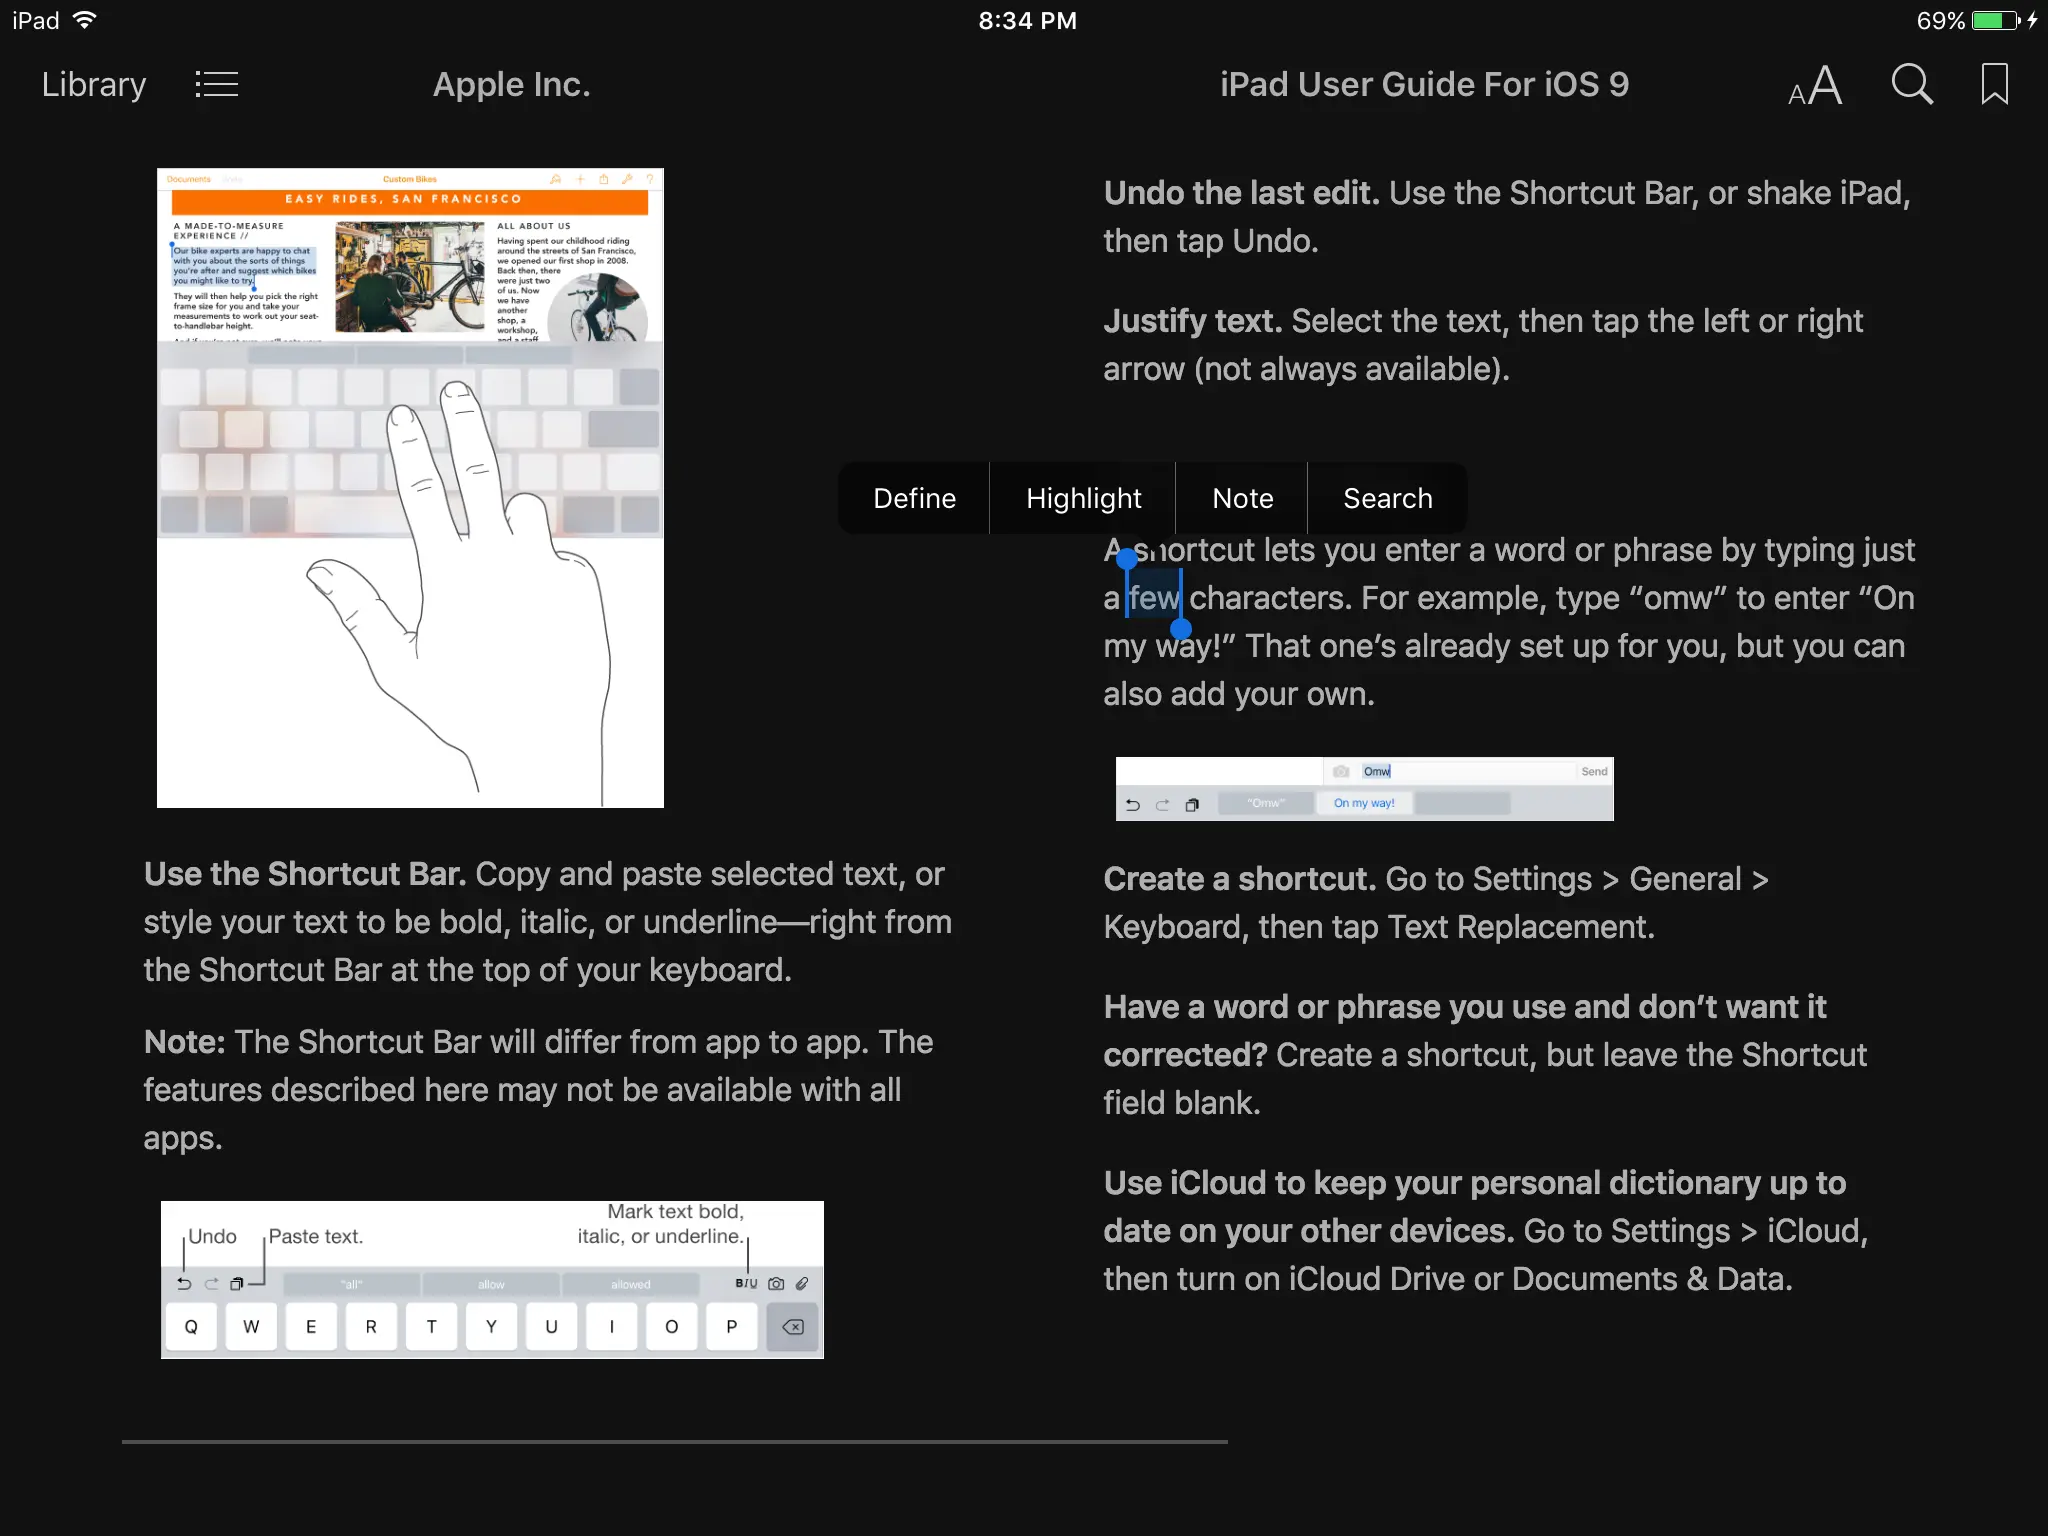2048x1536 pixels.
Task: Open help via the question mark icon
Action: tap(651, 180)
